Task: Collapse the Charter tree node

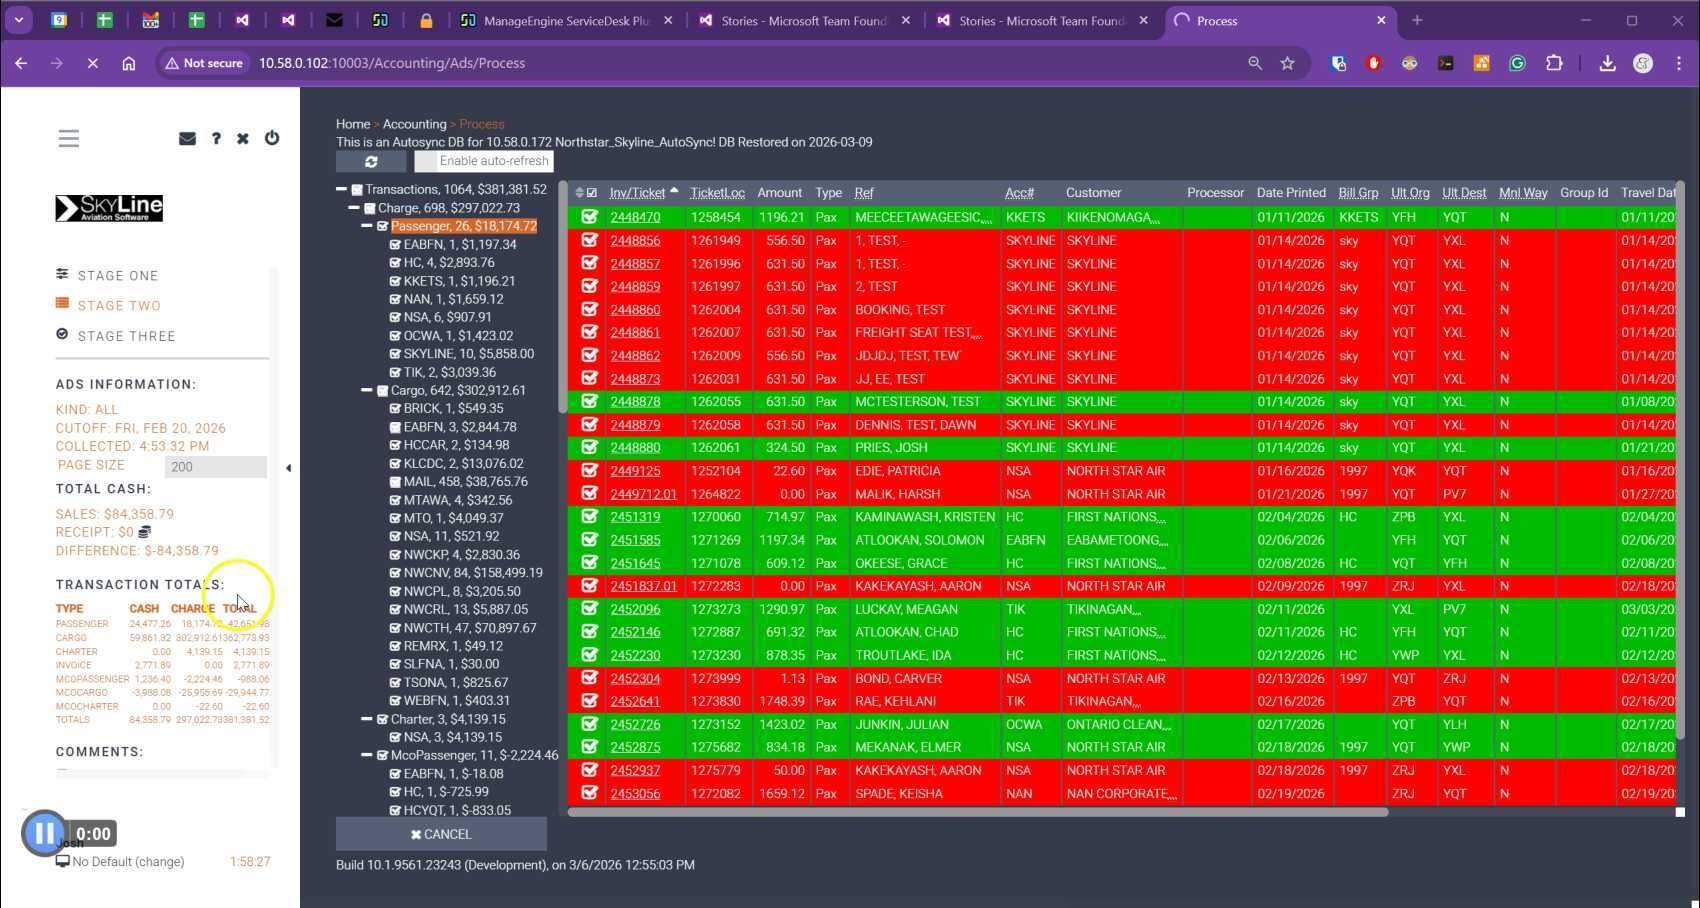Action: (x=367, y=719)
